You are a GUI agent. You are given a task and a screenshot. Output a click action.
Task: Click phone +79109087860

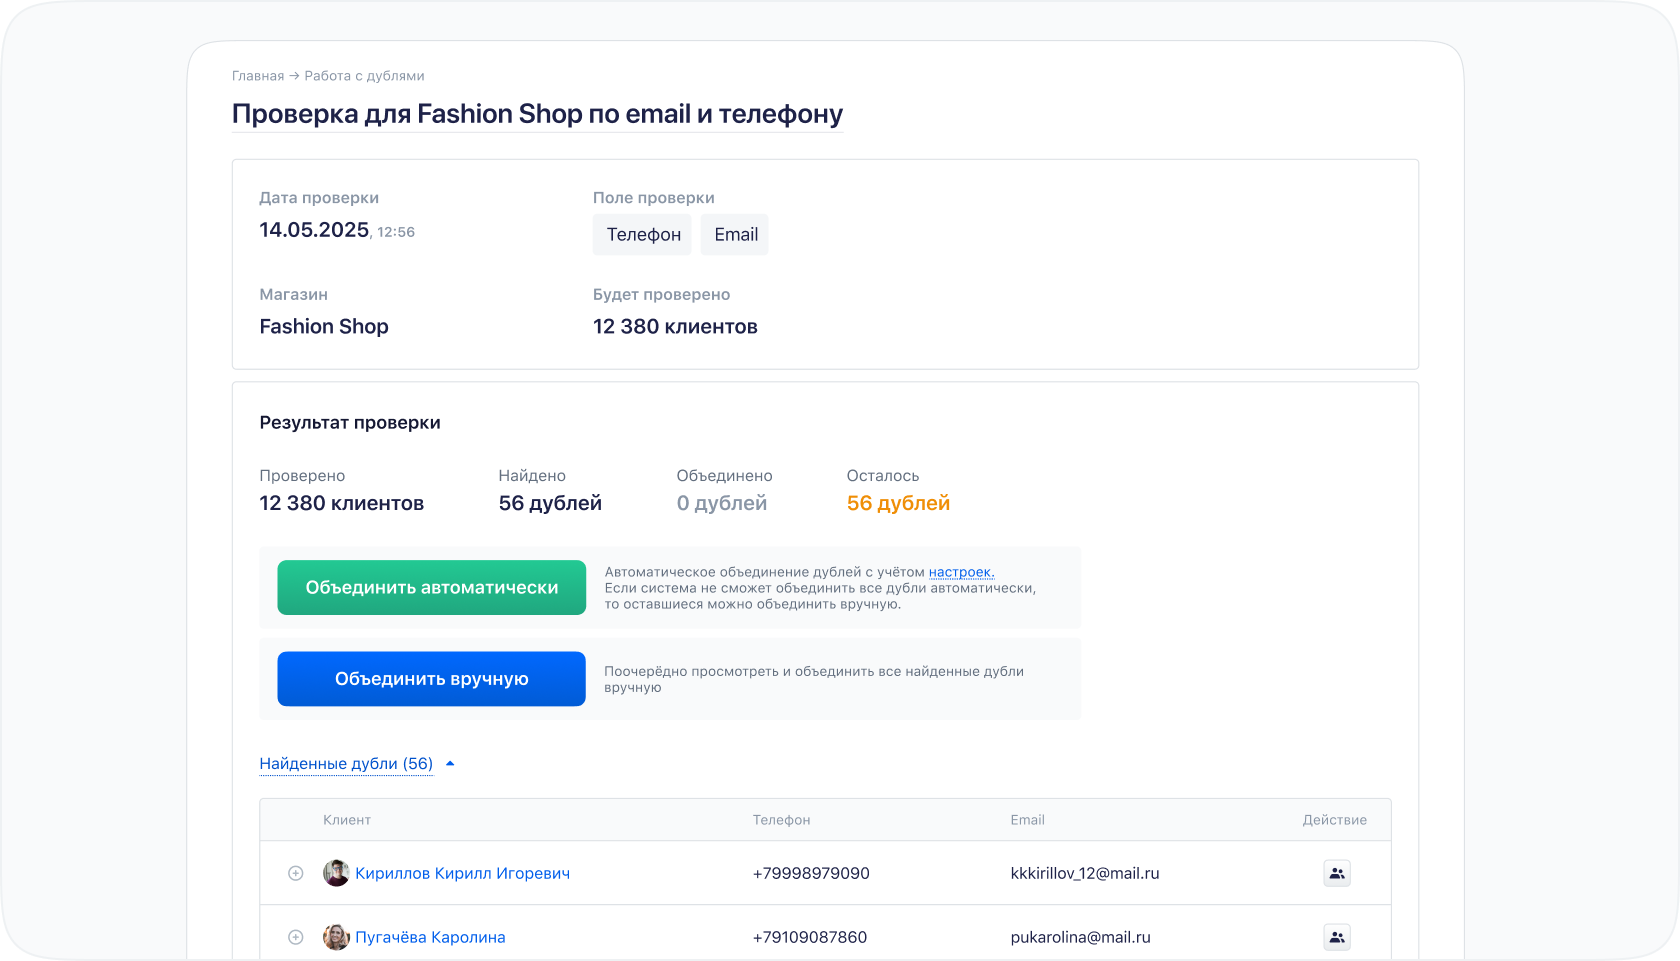click(x=810, y=937)
